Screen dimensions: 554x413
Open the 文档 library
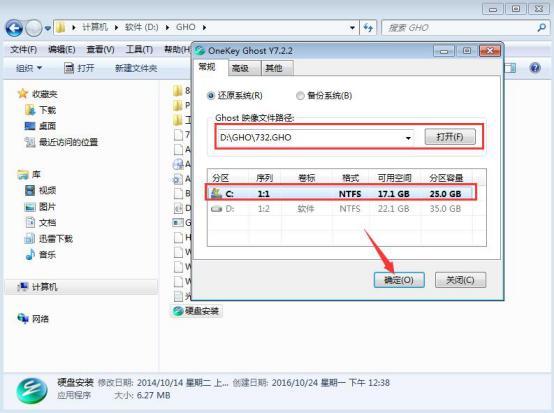point(41,223)
